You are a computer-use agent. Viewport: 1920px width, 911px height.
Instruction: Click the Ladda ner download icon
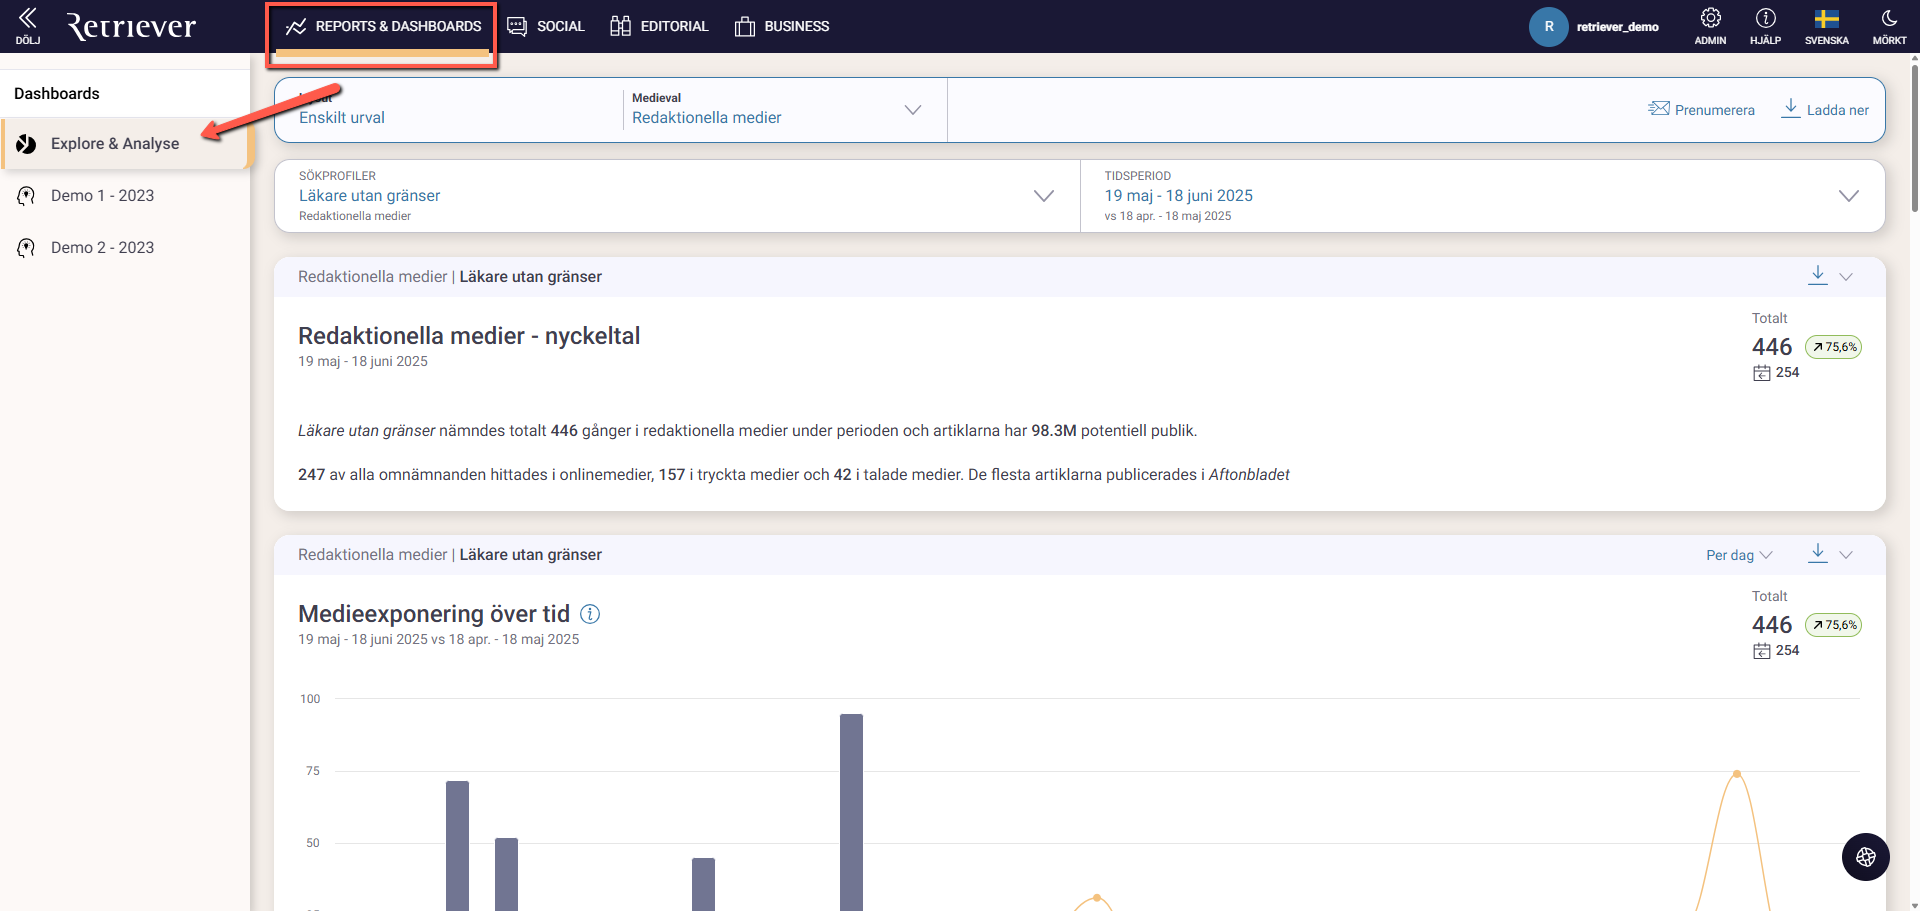click(1791, 108)
